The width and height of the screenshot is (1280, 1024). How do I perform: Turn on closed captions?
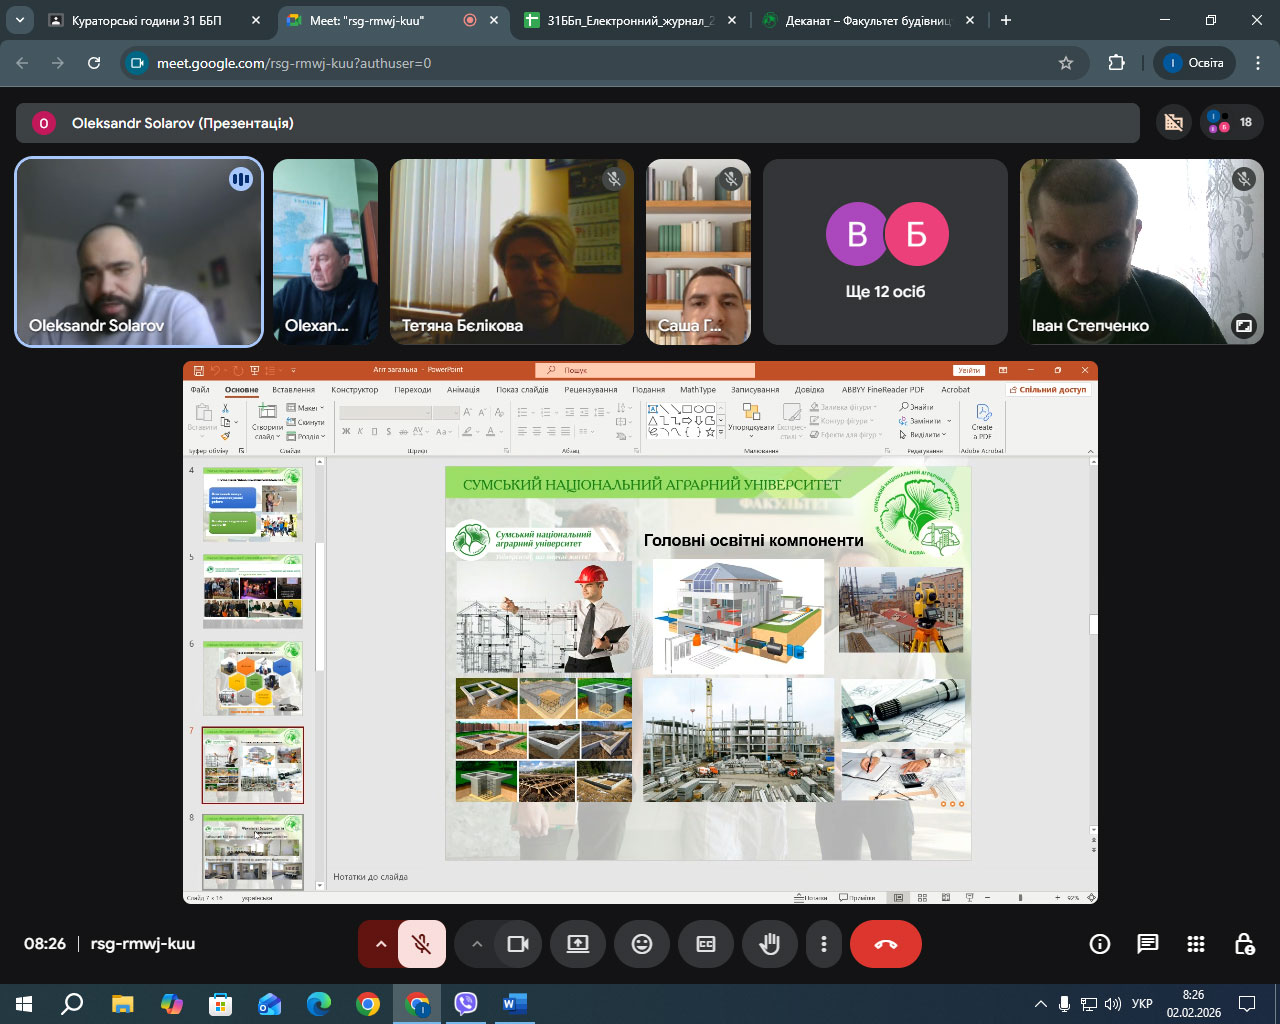706,944
